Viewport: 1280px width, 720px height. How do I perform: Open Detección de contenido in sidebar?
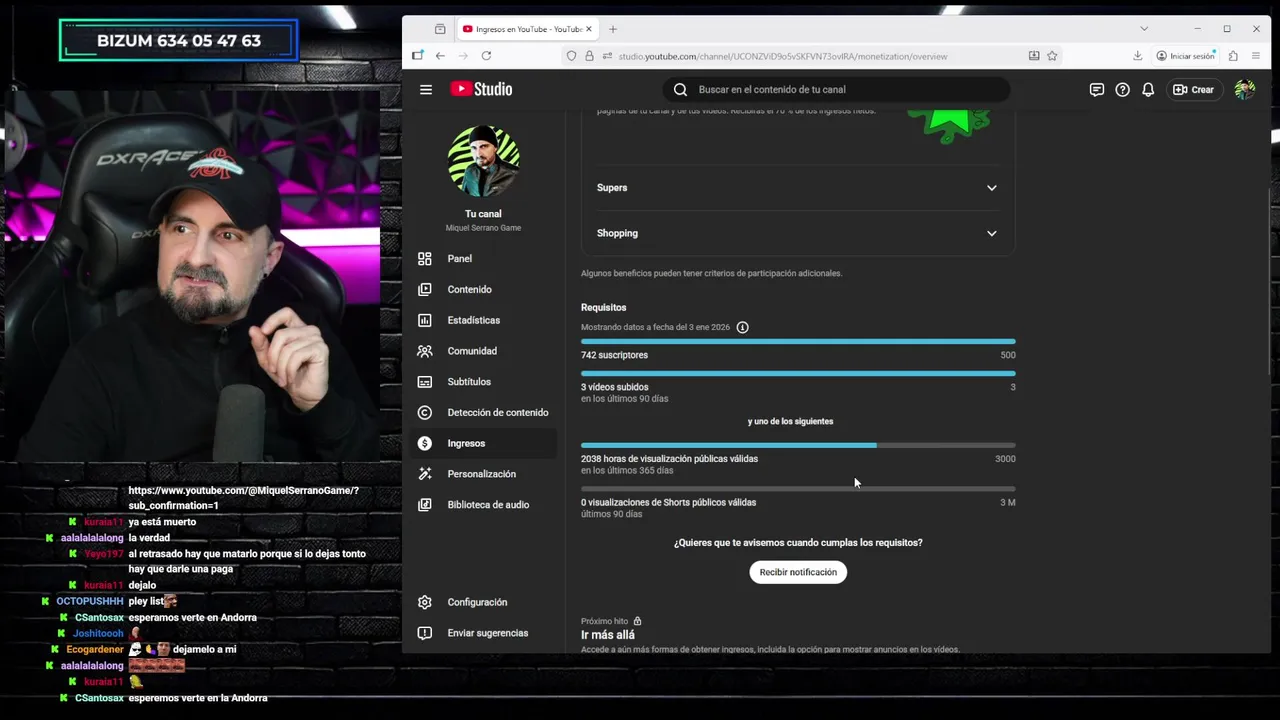(x=483, y=412)
